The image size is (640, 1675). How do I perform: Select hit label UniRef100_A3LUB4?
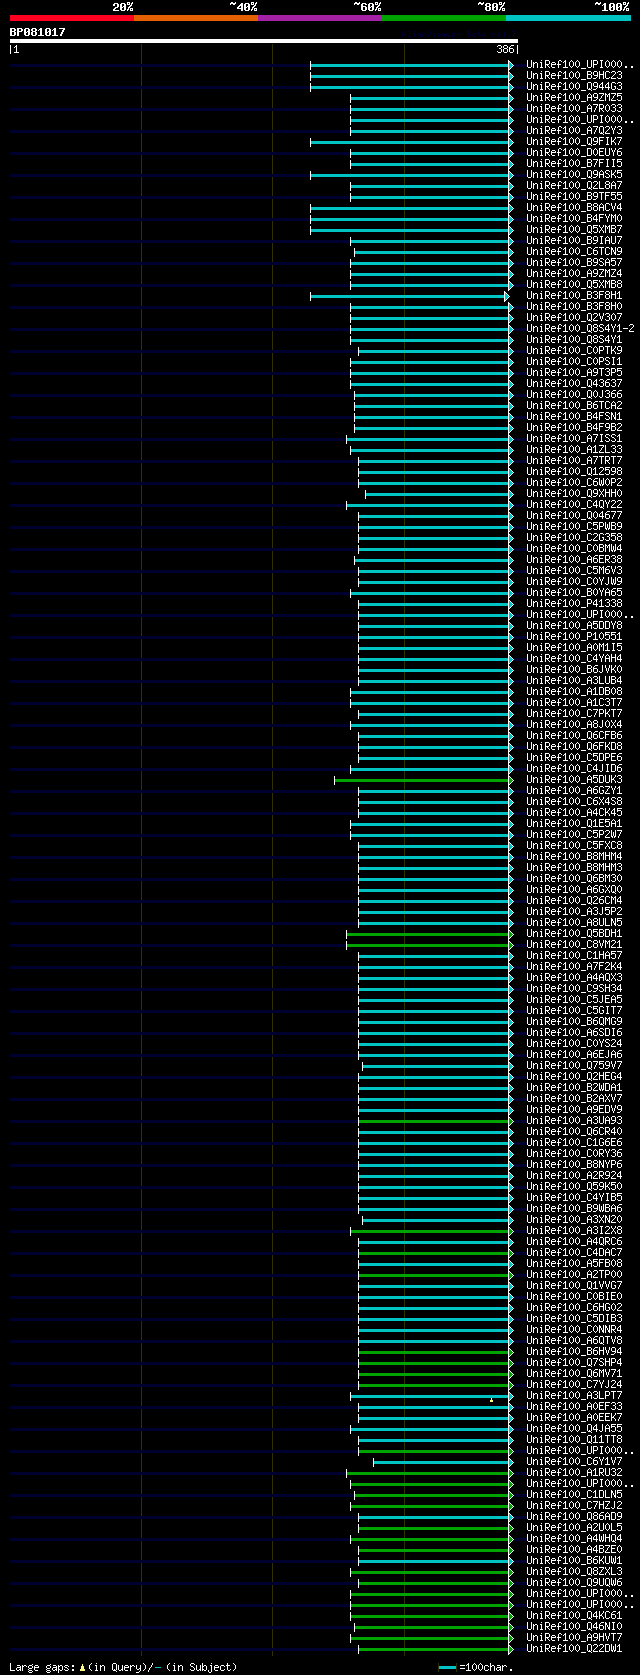click(574, 680)
